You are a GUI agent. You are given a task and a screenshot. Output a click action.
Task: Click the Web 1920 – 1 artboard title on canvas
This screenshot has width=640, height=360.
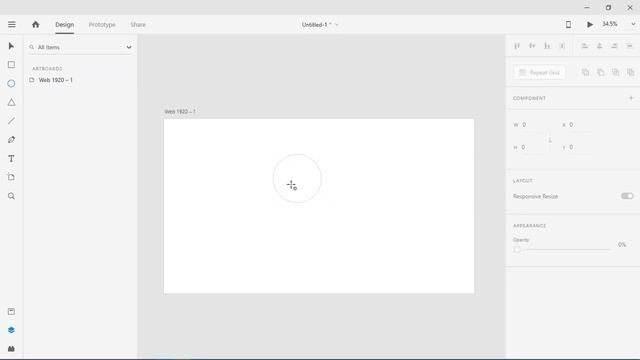(x=180, y=111)
